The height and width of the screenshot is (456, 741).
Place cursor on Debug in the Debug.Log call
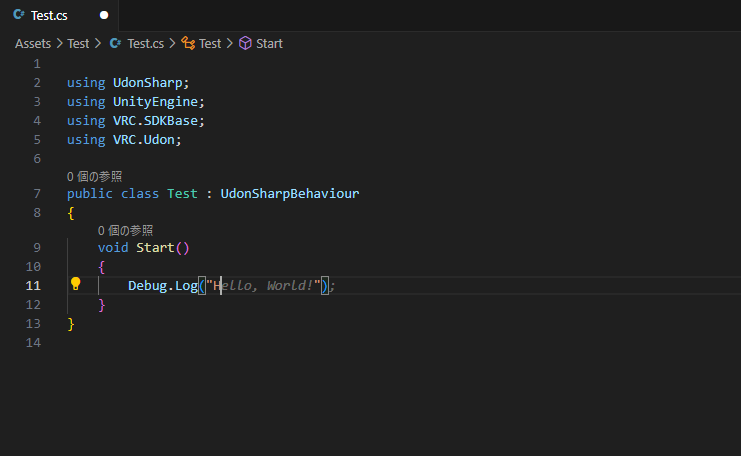[x=150, y=286]
